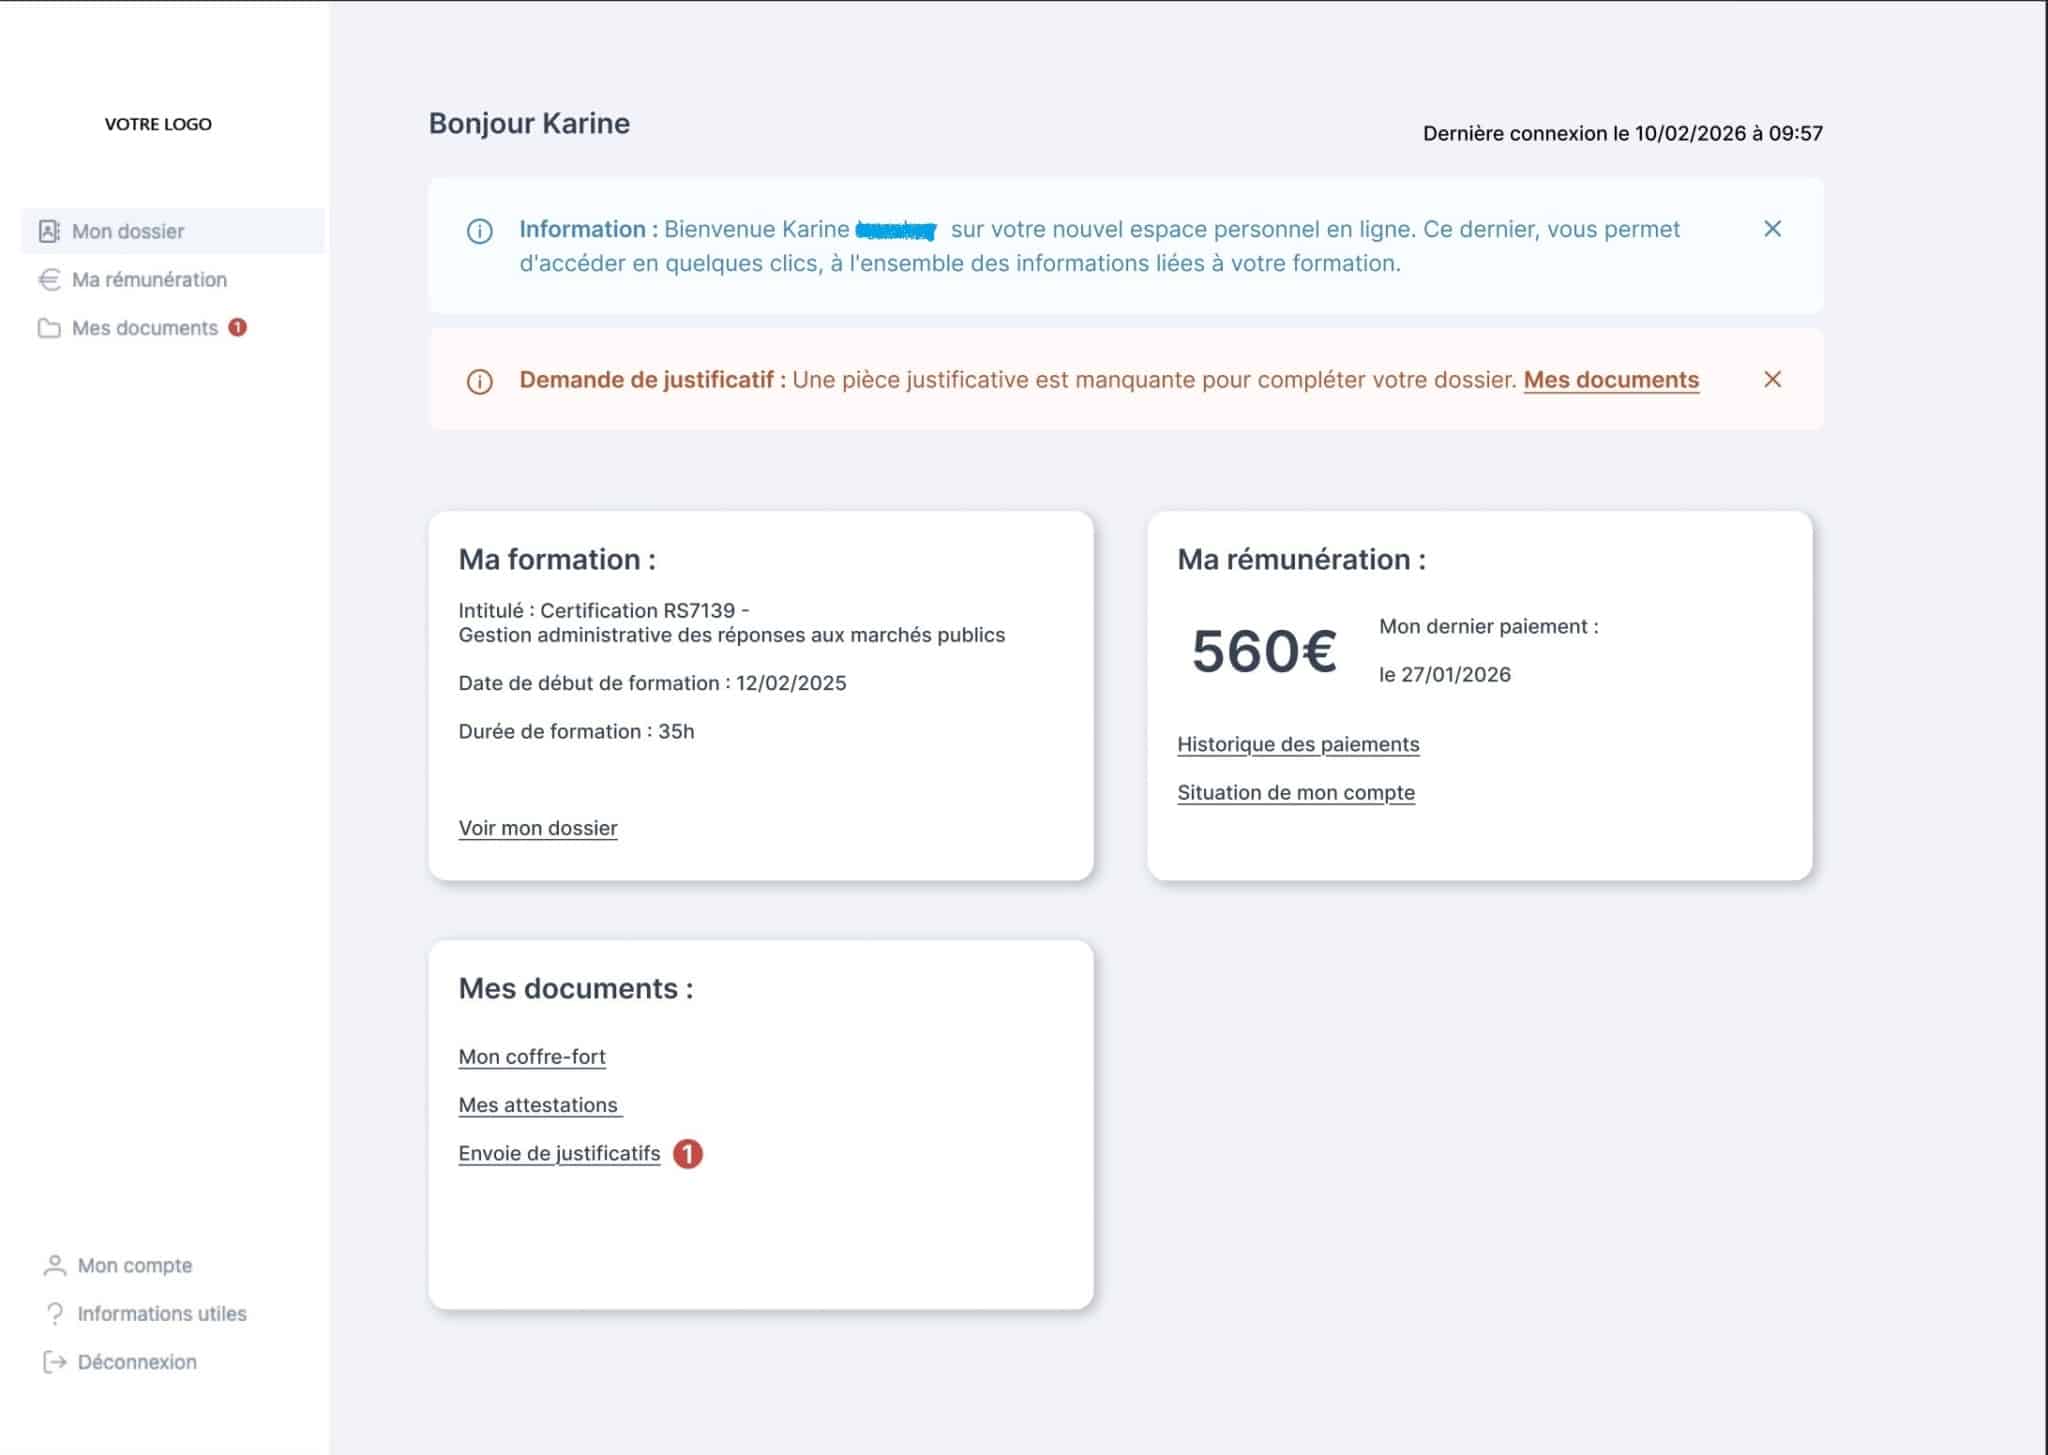Click the logout arrow icon beside Déconnexion
This screenshot has width=2048, height=1455.
(x=55, y=1362)
